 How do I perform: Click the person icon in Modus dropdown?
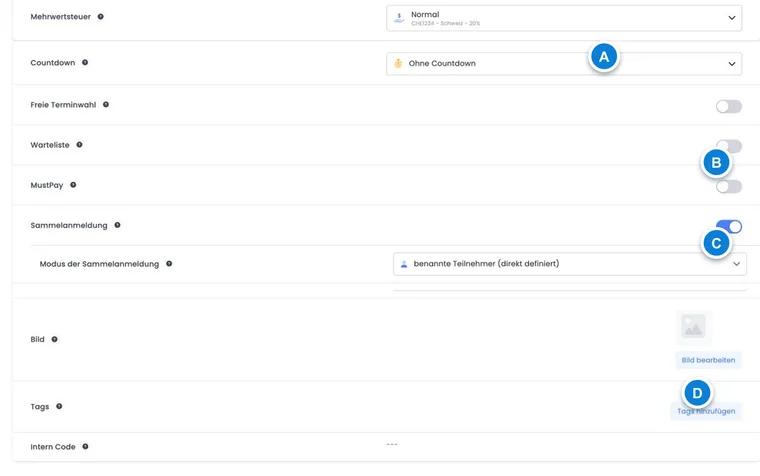point(404,264)
